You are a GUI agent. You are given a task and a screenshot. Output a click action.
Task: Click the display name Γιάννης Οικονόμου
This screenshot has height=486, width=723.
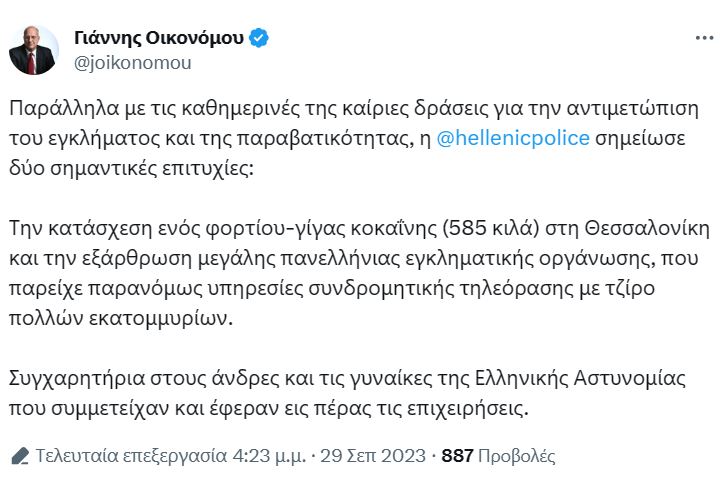158,39
